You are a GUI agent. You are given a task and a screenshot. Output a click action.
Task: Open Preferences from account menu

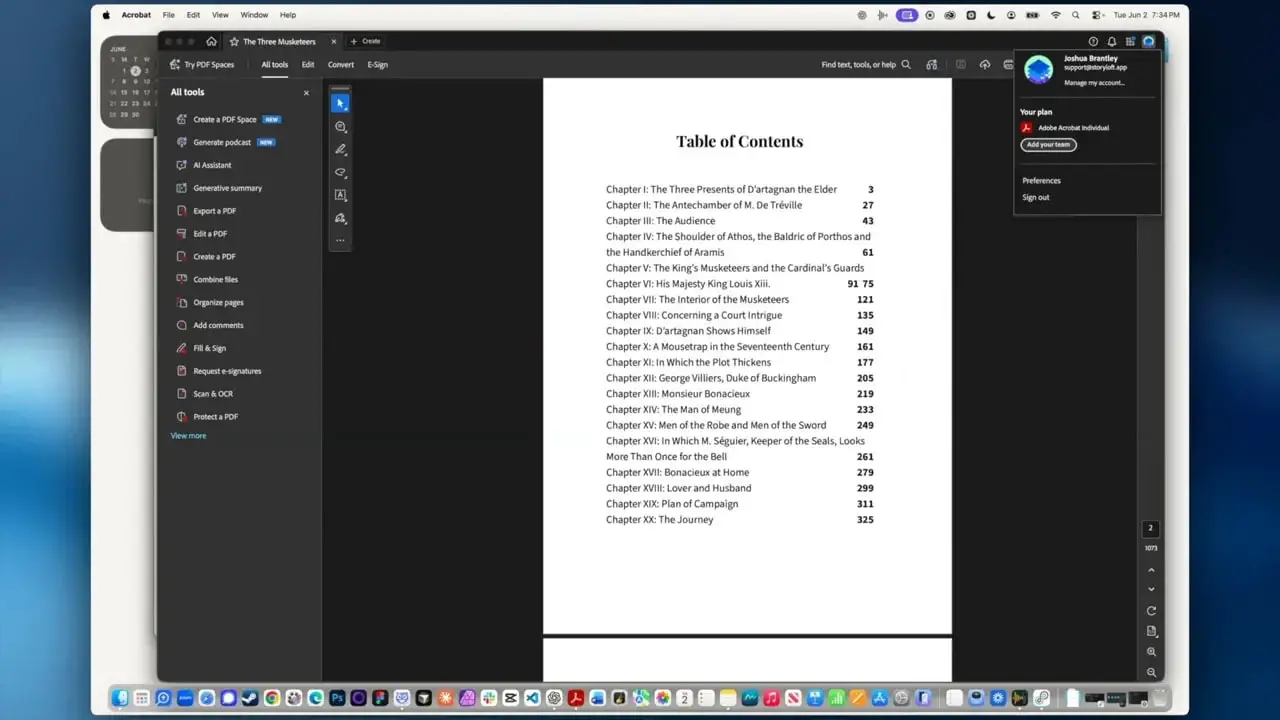coord(1041,181)
